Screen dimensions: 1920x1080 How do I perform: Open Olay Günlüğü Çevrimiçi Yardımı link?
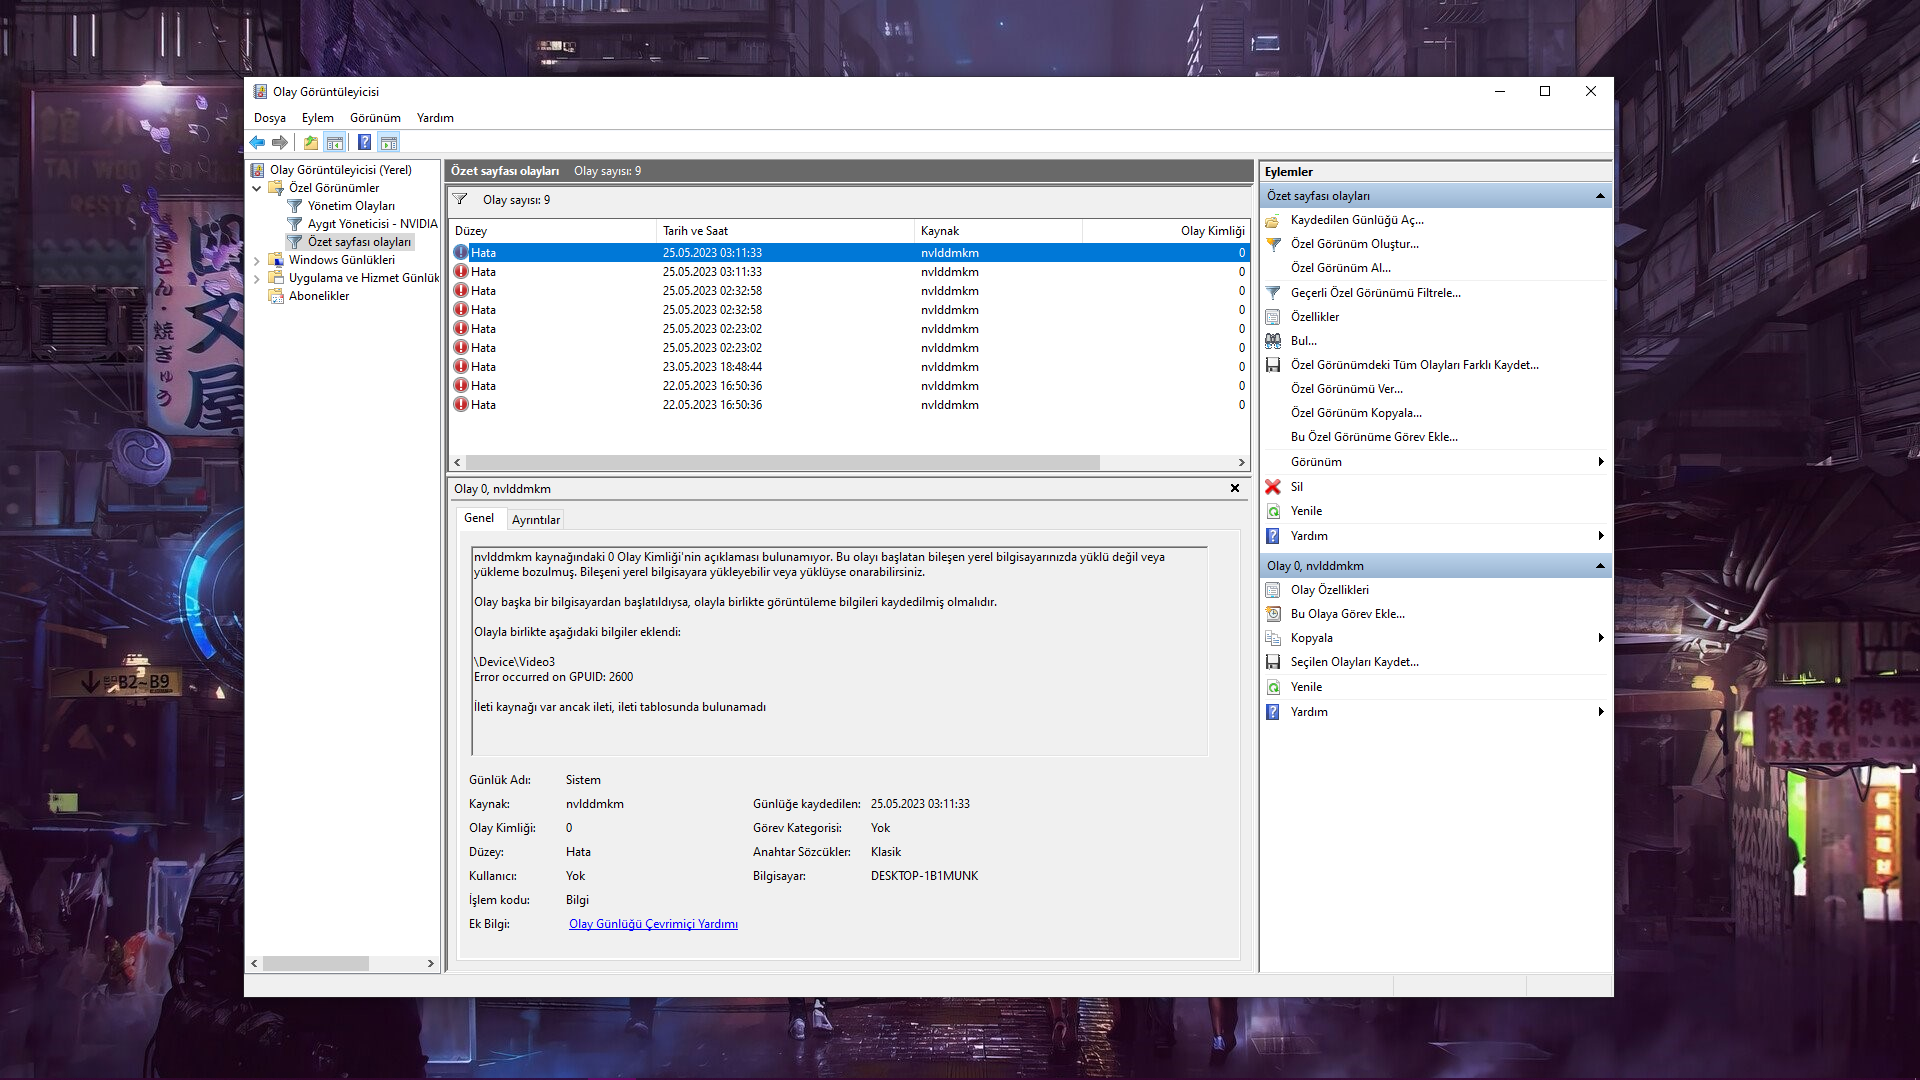(653, 924)
